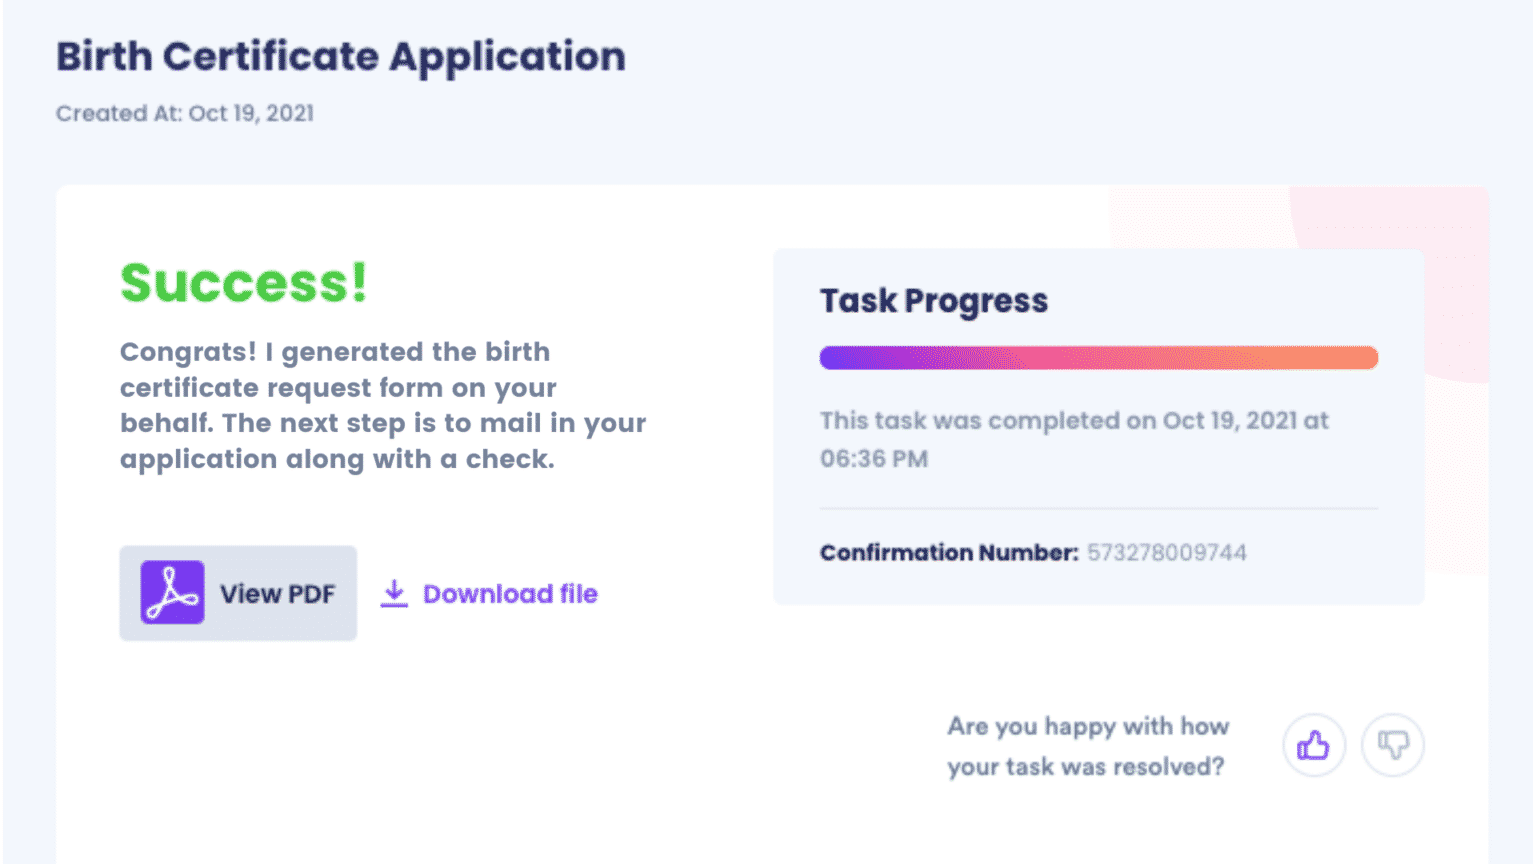The height and width of the screenshot is (864, 1536).
Task: Click the gradient task progress bar
Action: (1098, 358)
